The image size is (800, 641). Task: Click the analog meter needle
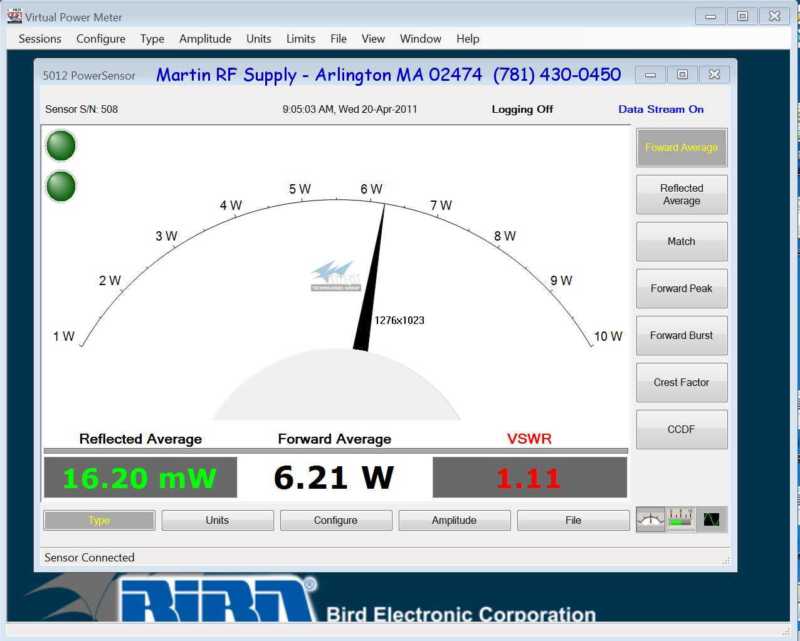pos(371,280)
